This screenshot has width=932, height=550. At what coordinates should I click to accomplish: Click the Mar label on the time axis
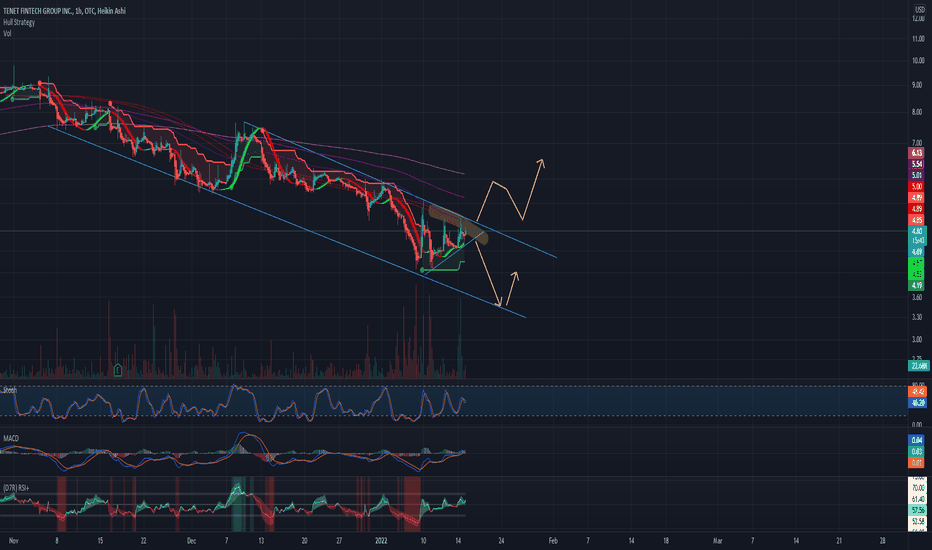point(717,541)
